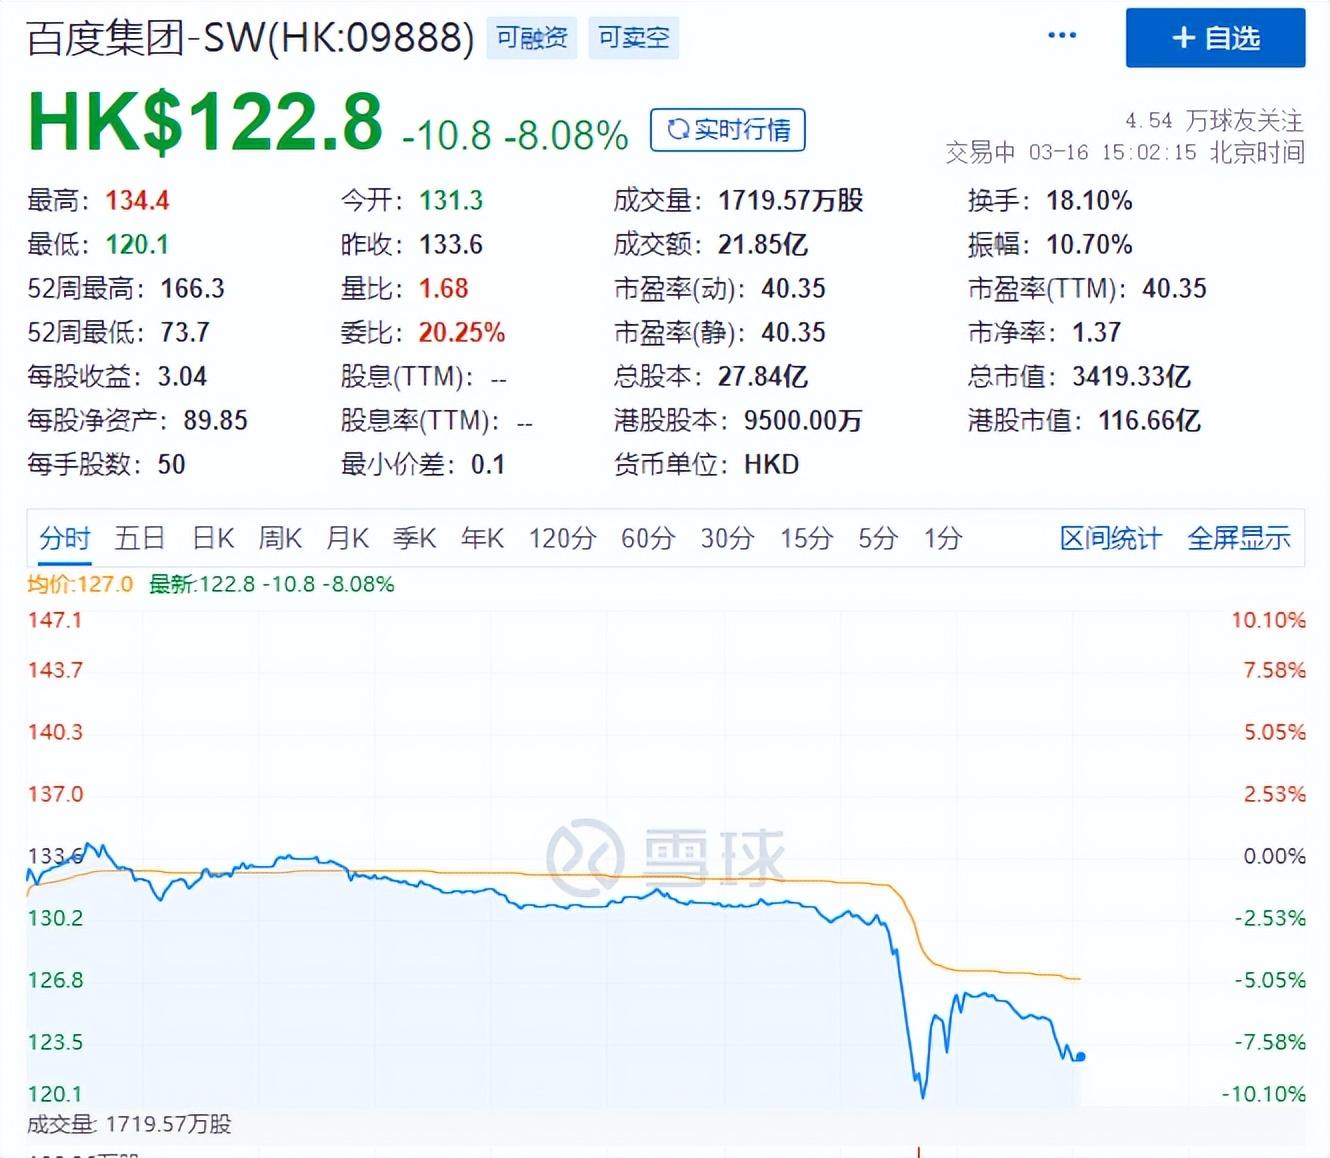
Task: Activate 全屏显示 fullscreen chart view
Action: coord(1238,538)
